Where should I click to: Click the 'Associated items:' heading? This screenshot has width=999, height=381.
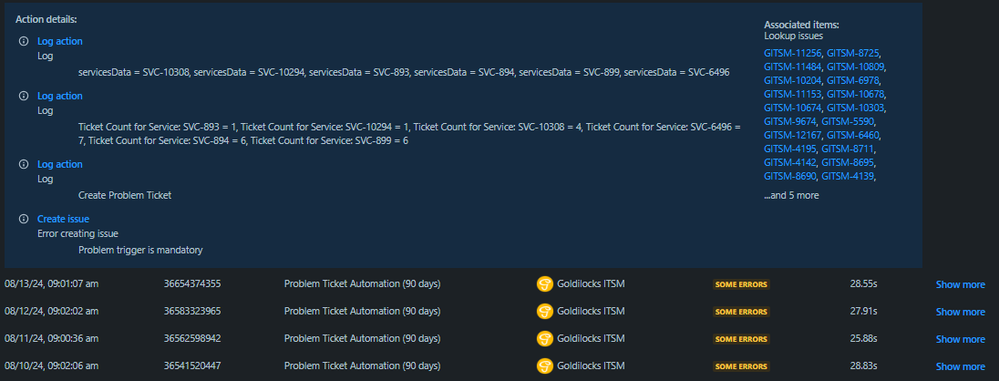click(x=801, y=25)
